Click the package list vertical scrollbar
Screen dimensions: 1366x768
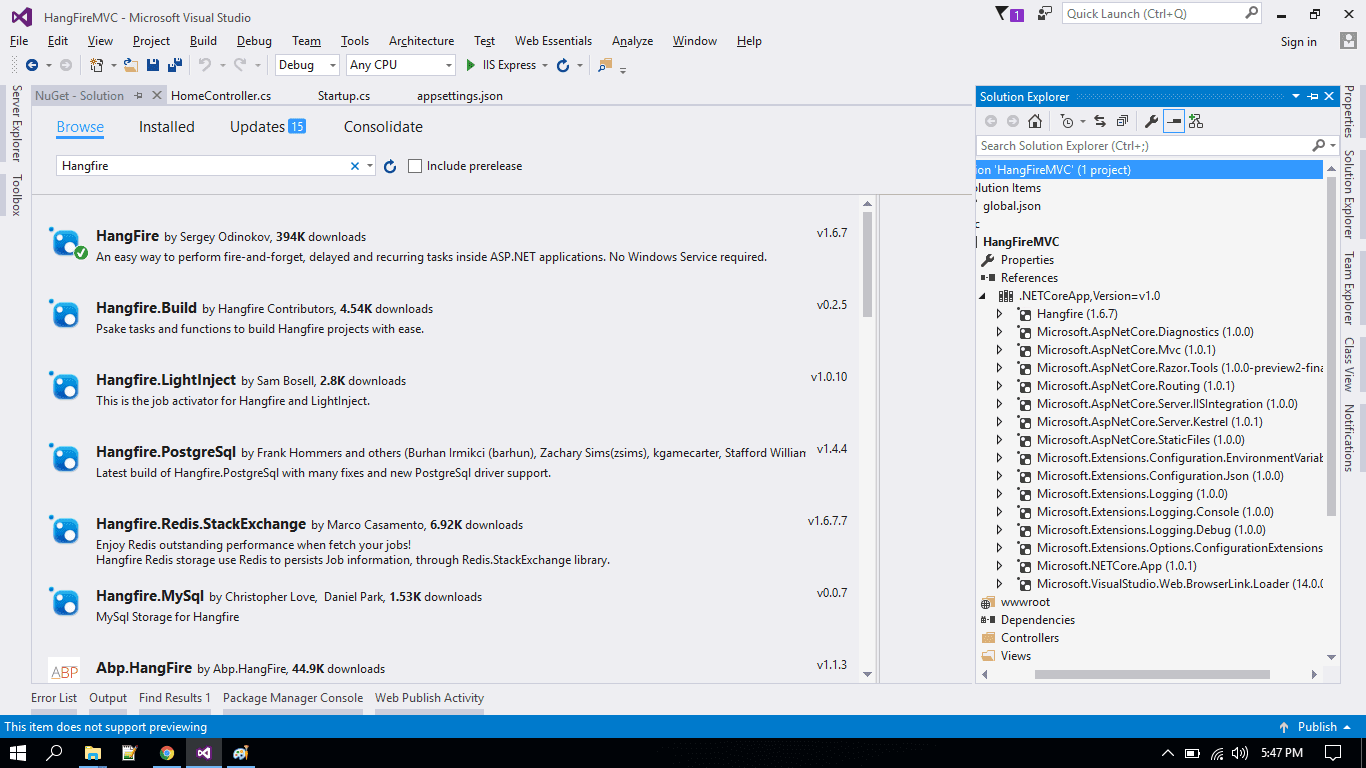867,265
